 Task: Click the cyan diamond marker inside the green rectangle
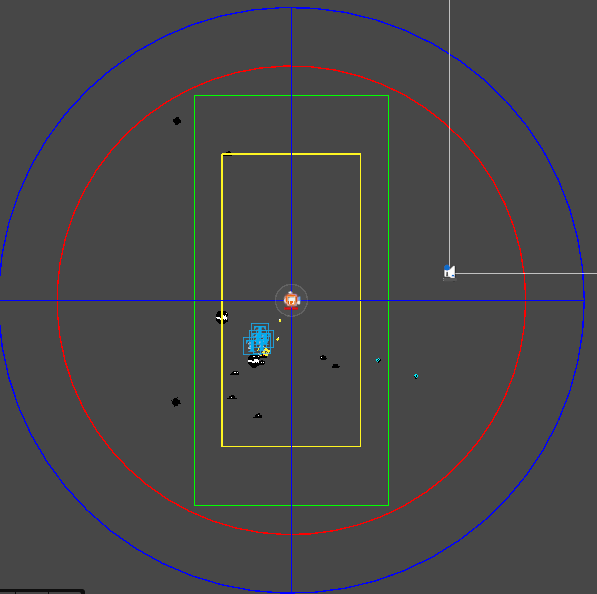tap(378, 360)
